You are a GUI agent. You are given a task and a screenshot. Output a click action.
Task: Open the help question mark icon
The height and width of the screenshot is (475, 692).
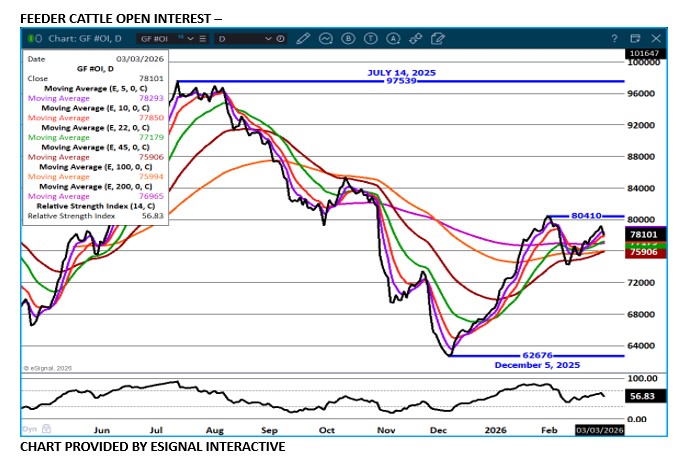point(614,38)
